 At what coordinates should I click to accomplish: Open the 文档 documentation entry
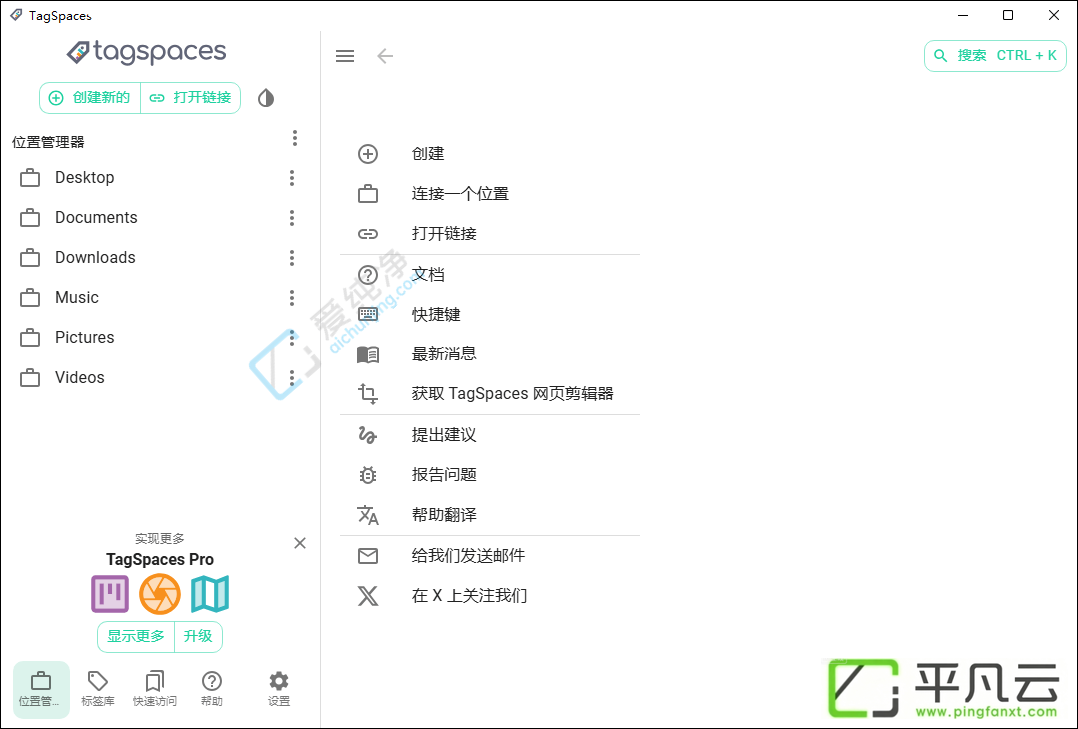[490, 274]
